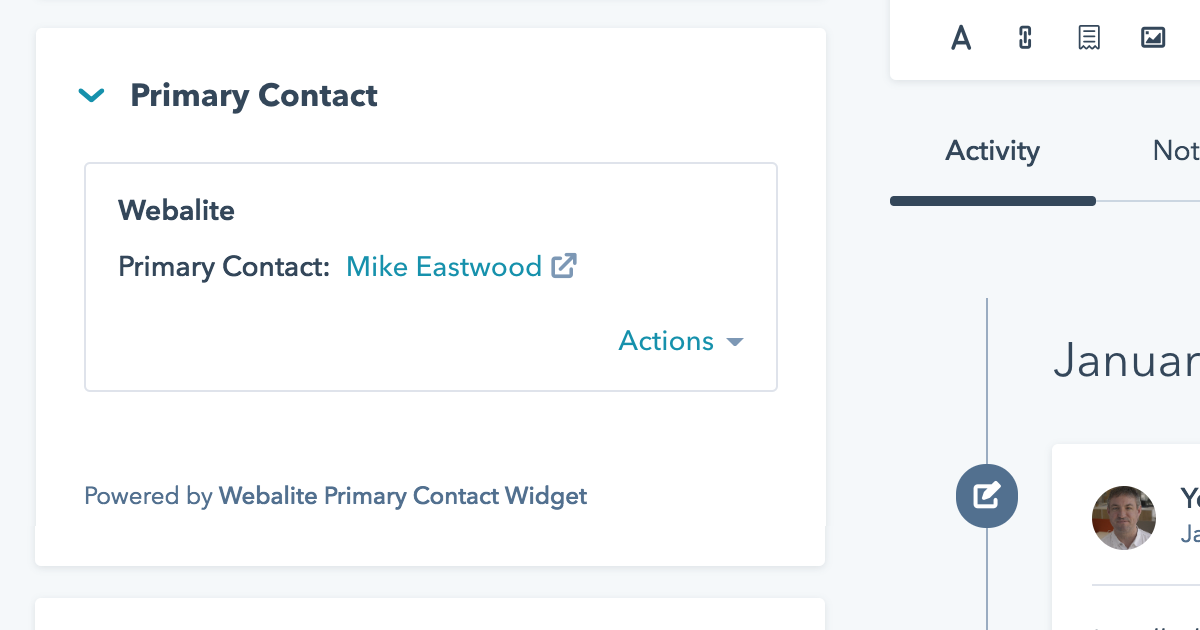Click the note edit icon on the timeline
Viewport: 1200px width, 630px height.
point(986,496)
